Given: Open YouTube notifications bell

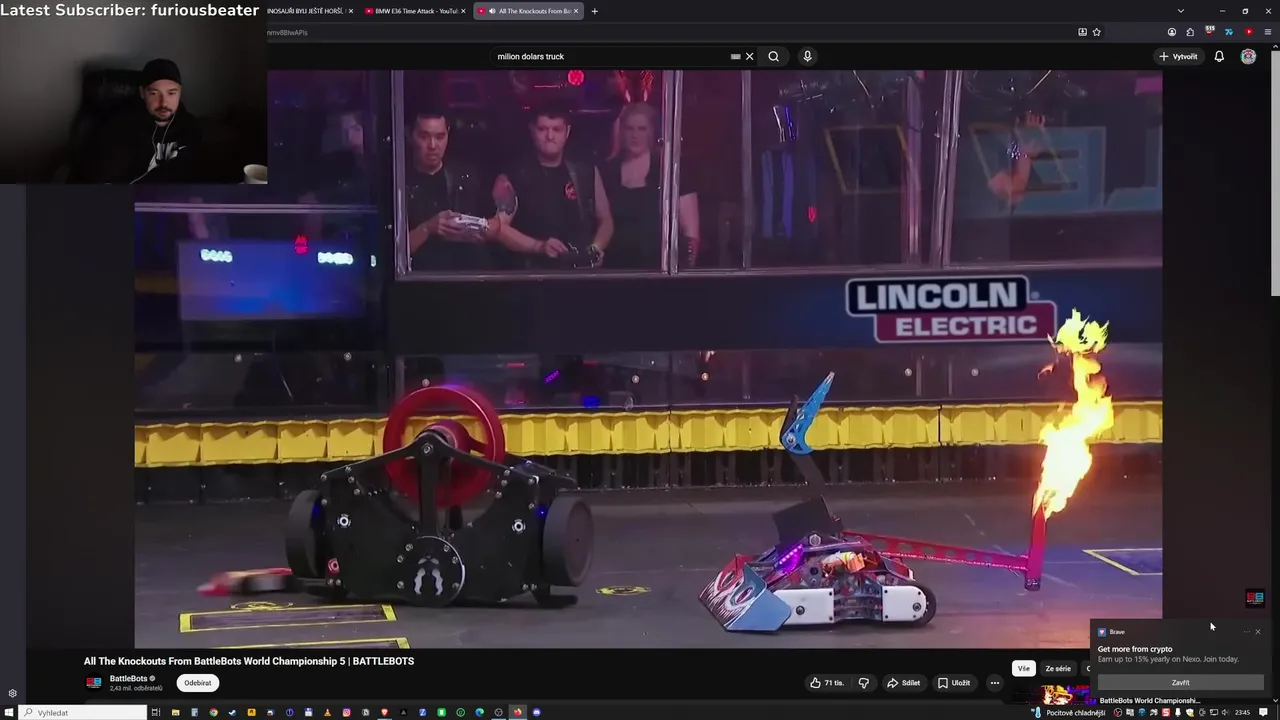Looking at the screenshot, I should [1219, 56].
